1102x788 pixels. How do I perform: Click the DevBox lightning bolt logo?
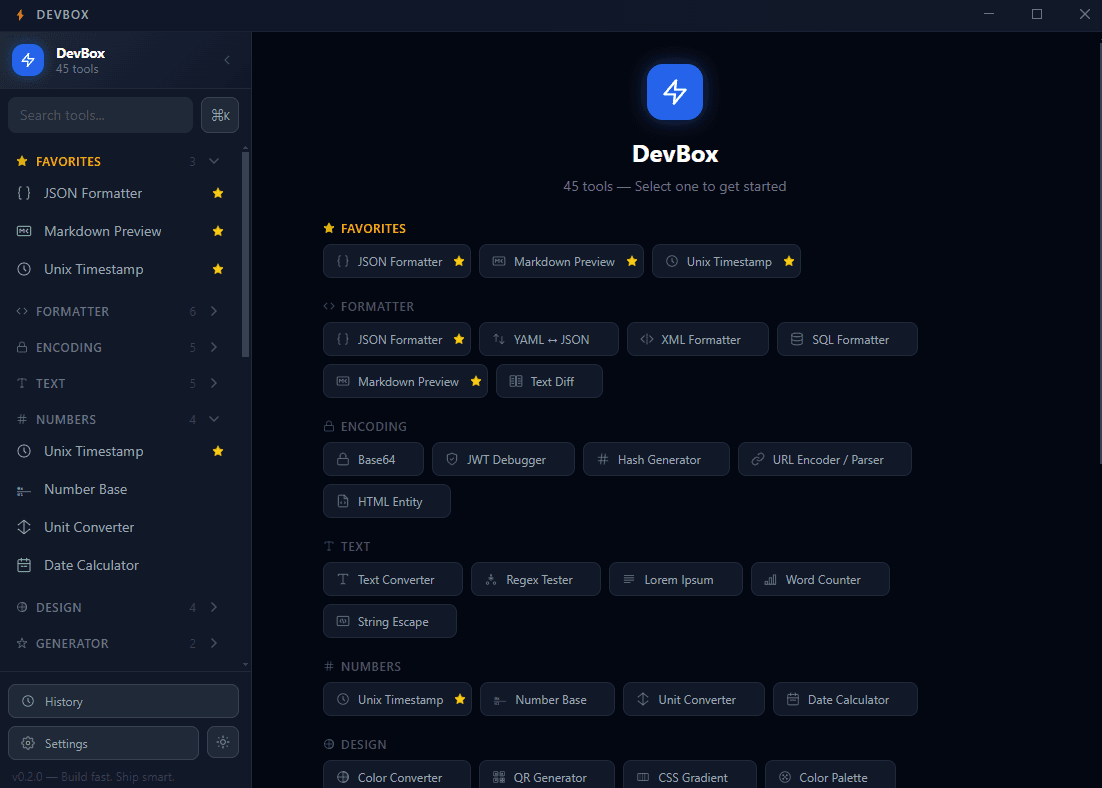point(27,60)
